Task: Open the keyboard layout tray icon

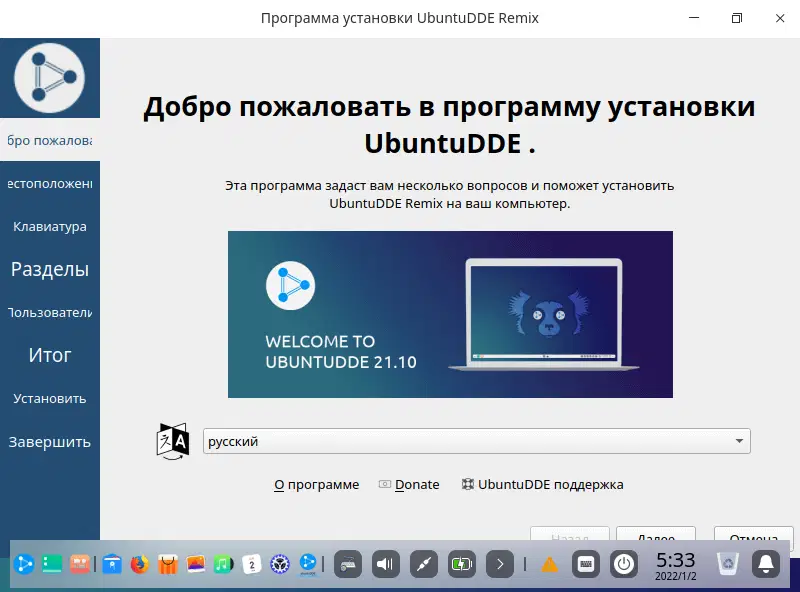Action: 348,564
